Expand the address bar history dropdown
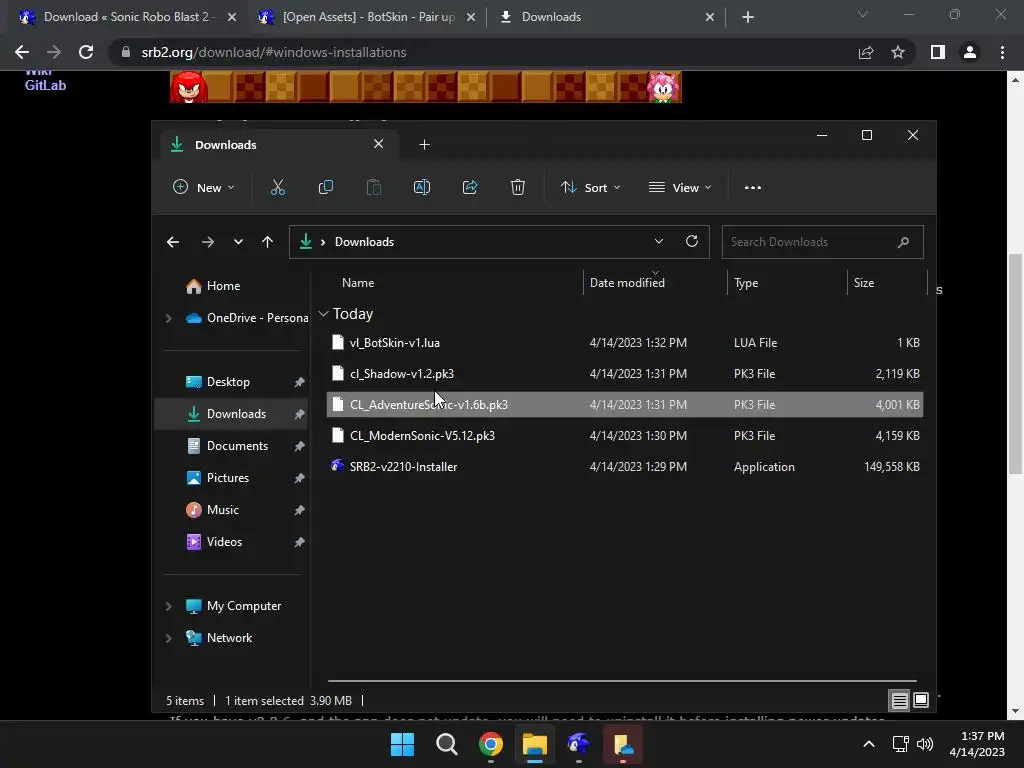This screenshot has width=1024, height=768. 659,241
